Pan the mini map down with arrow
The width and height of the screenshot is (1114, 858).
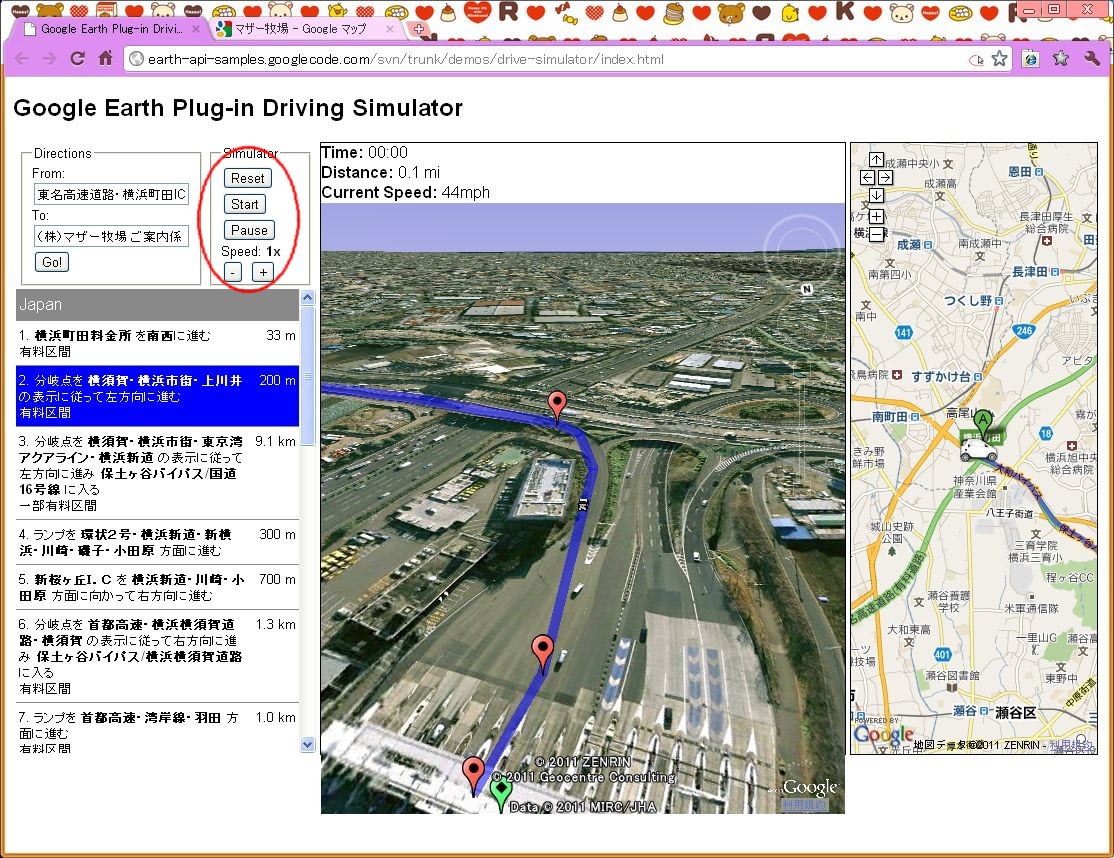click(x=876, y=195)
